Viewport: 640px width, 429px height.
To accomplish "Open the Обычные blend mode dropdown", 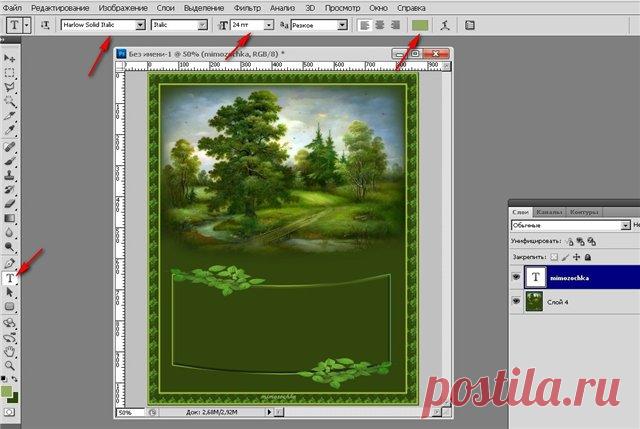I will (x=625, y=225).
